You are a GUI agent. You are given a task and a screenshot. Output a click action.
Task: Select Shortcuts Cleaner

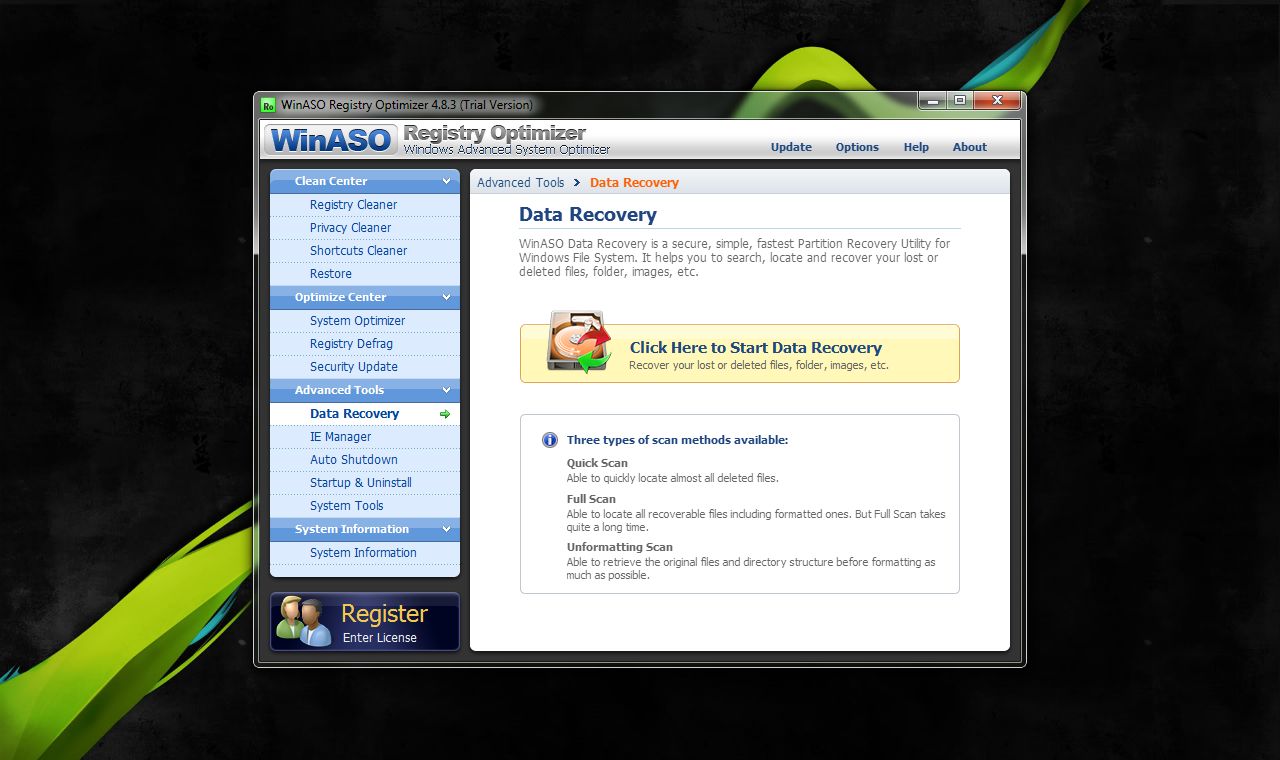pos(365,251)
